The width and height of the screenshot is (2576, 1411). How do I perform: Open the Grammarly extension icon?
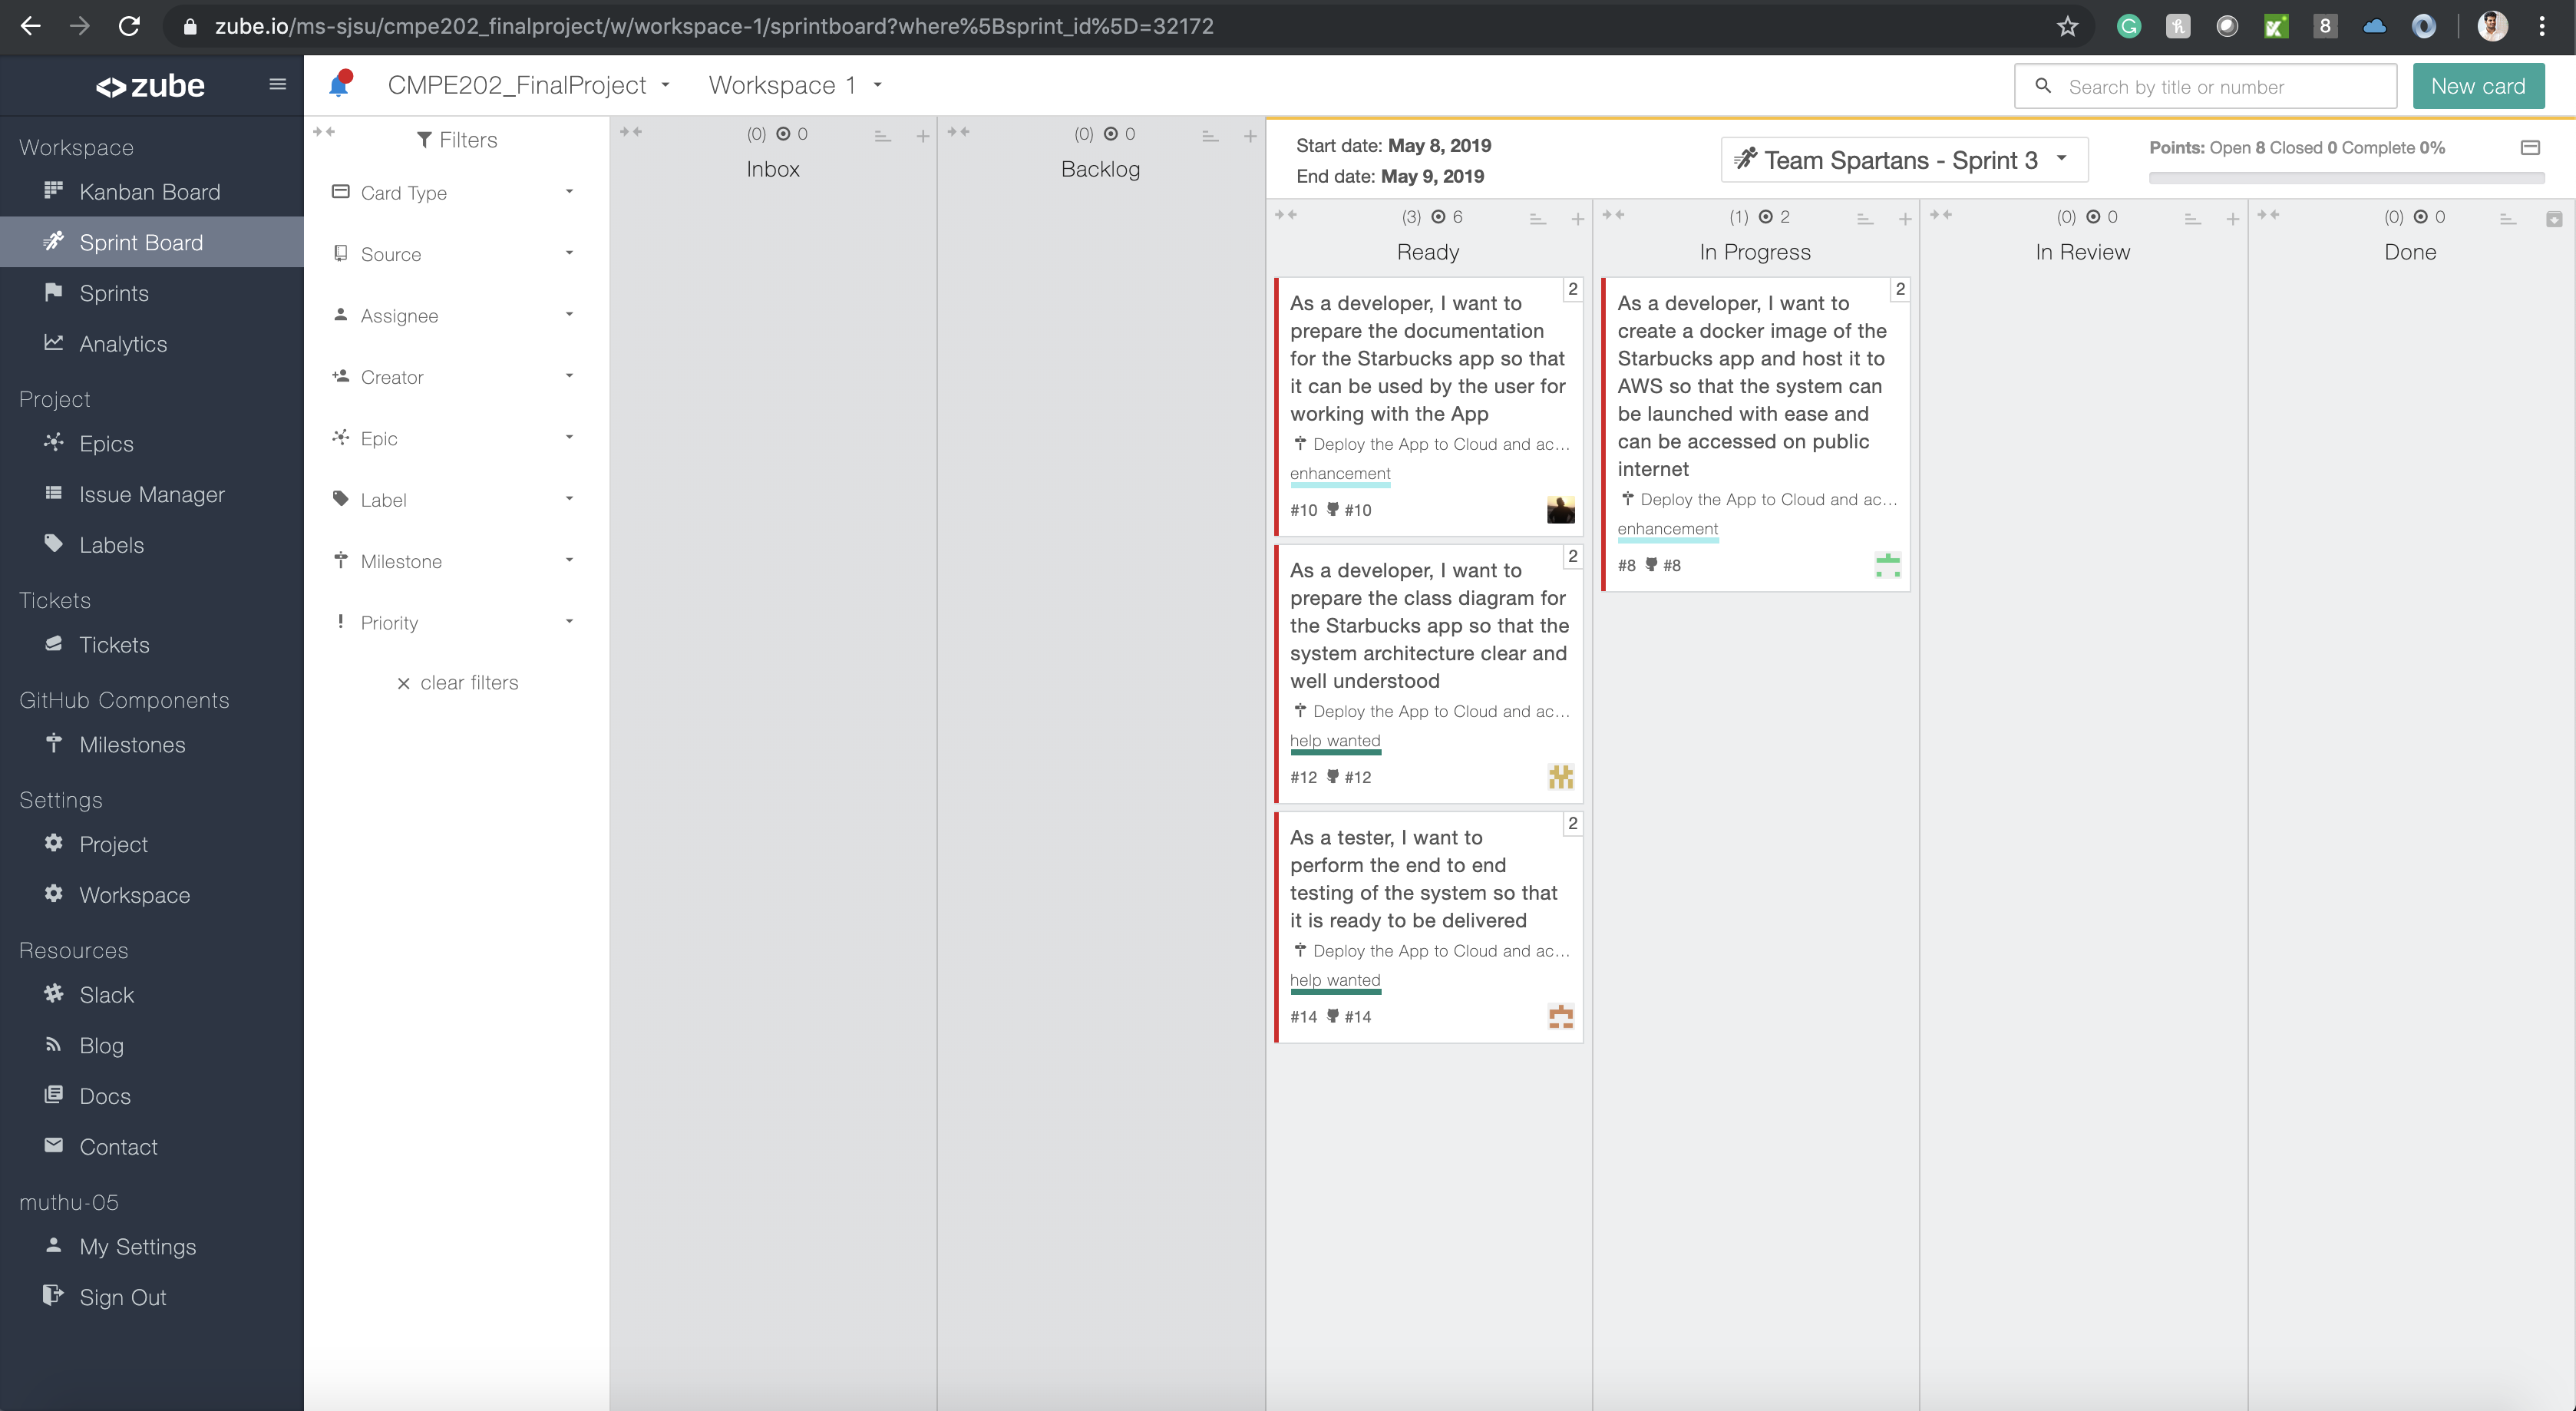(x=2128, y=27)
